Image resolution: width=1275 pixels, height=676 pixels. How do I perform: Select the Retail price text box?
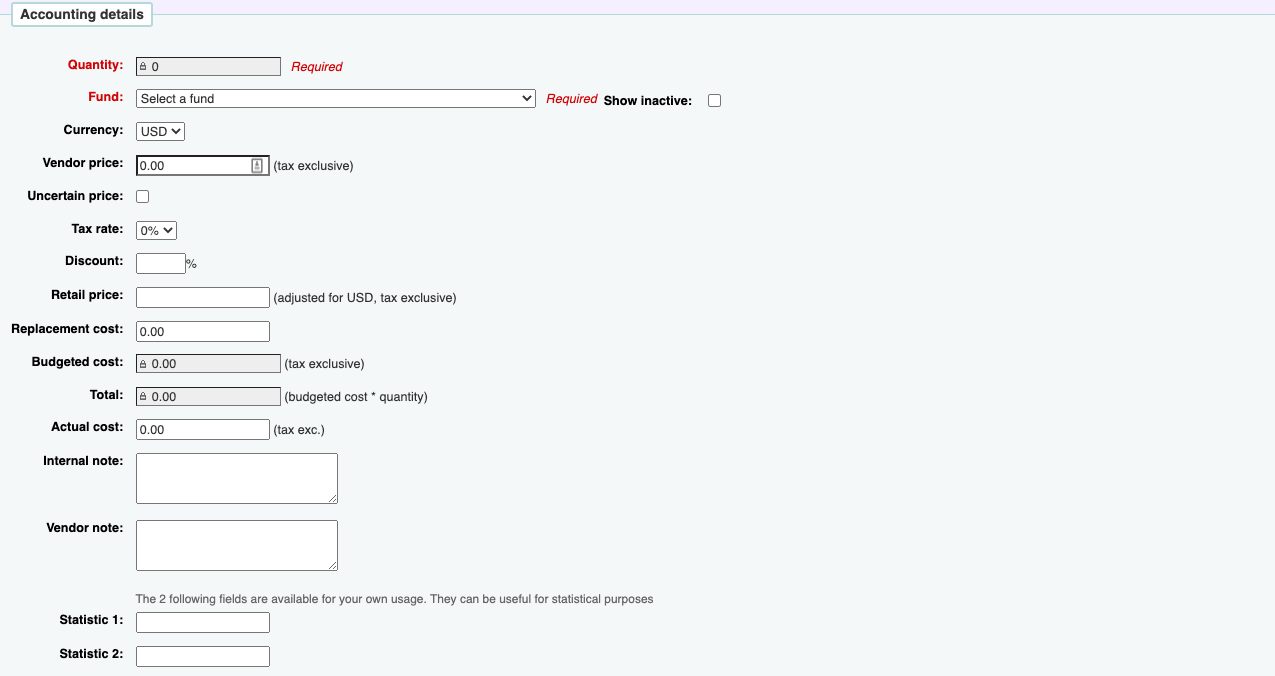coord(203,297)
